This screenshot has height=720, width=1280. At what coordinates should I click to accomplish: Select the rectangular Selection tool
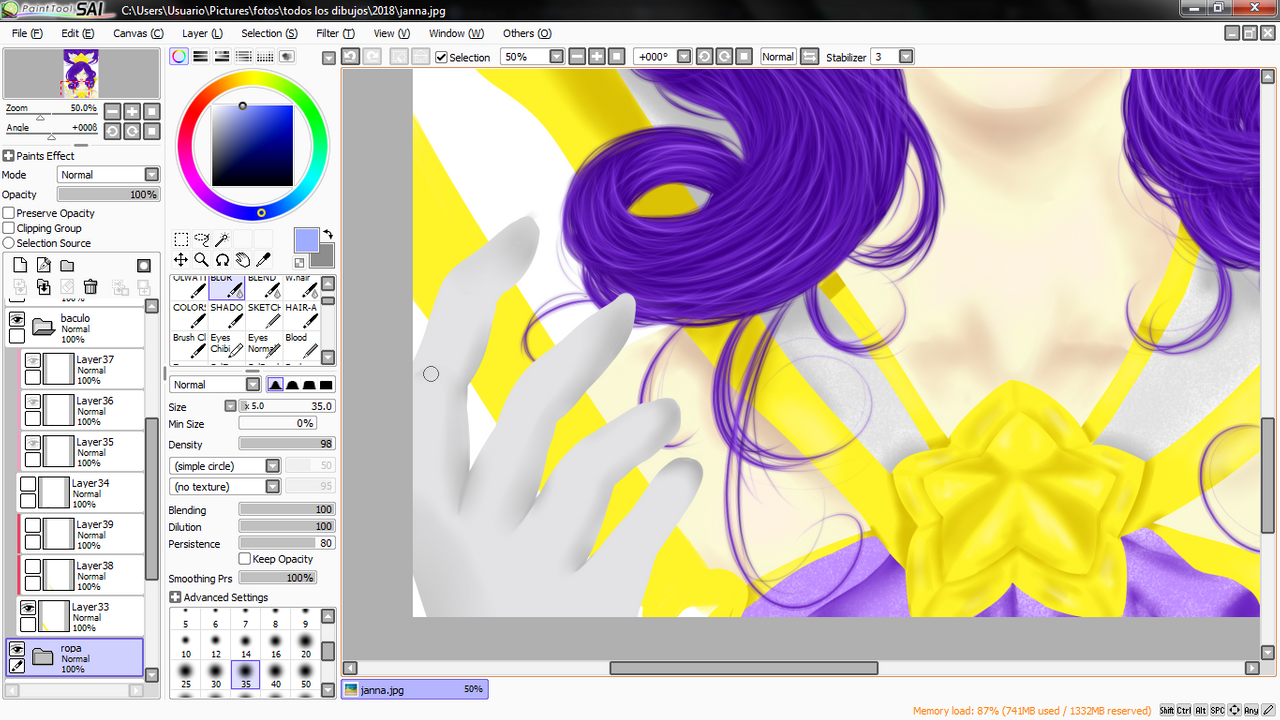coord(181,239)
